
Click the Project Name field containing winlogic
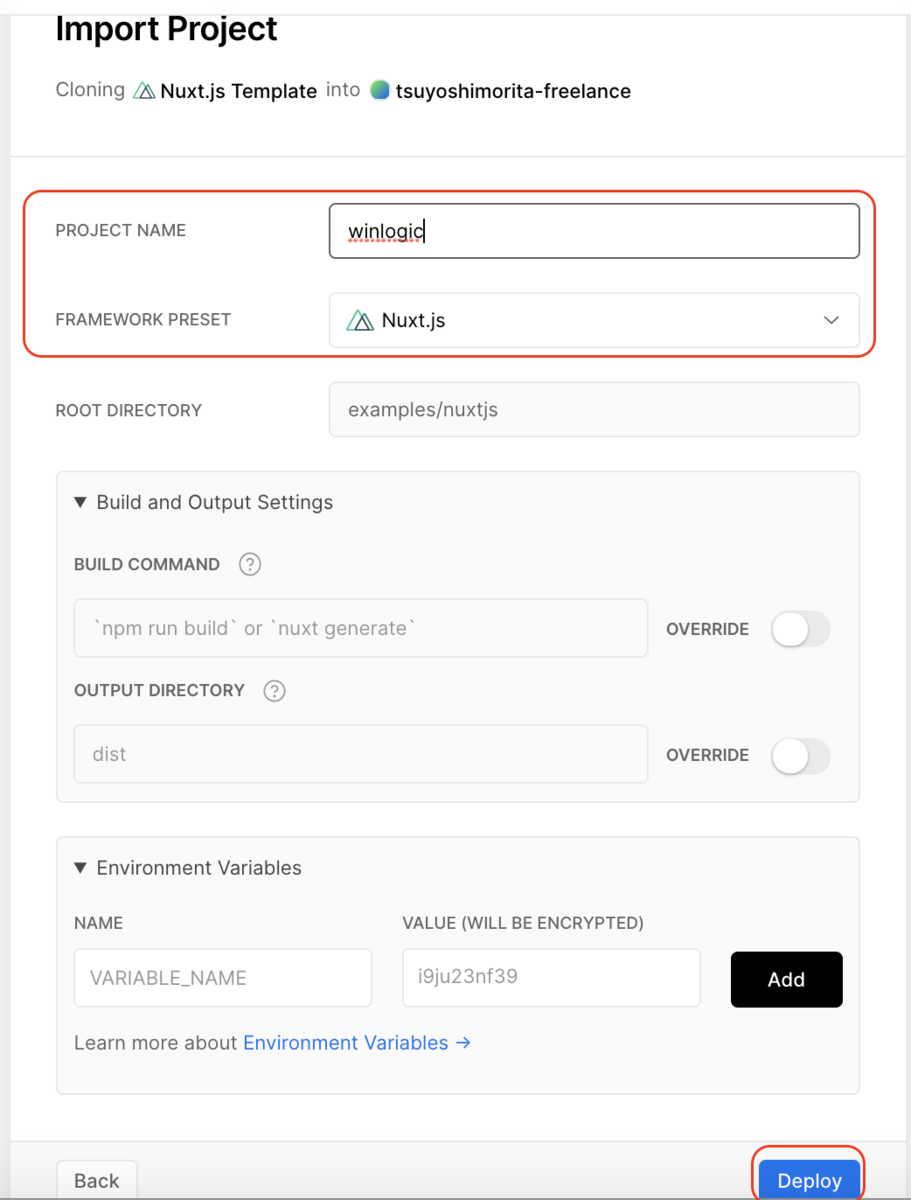point(594,231)
